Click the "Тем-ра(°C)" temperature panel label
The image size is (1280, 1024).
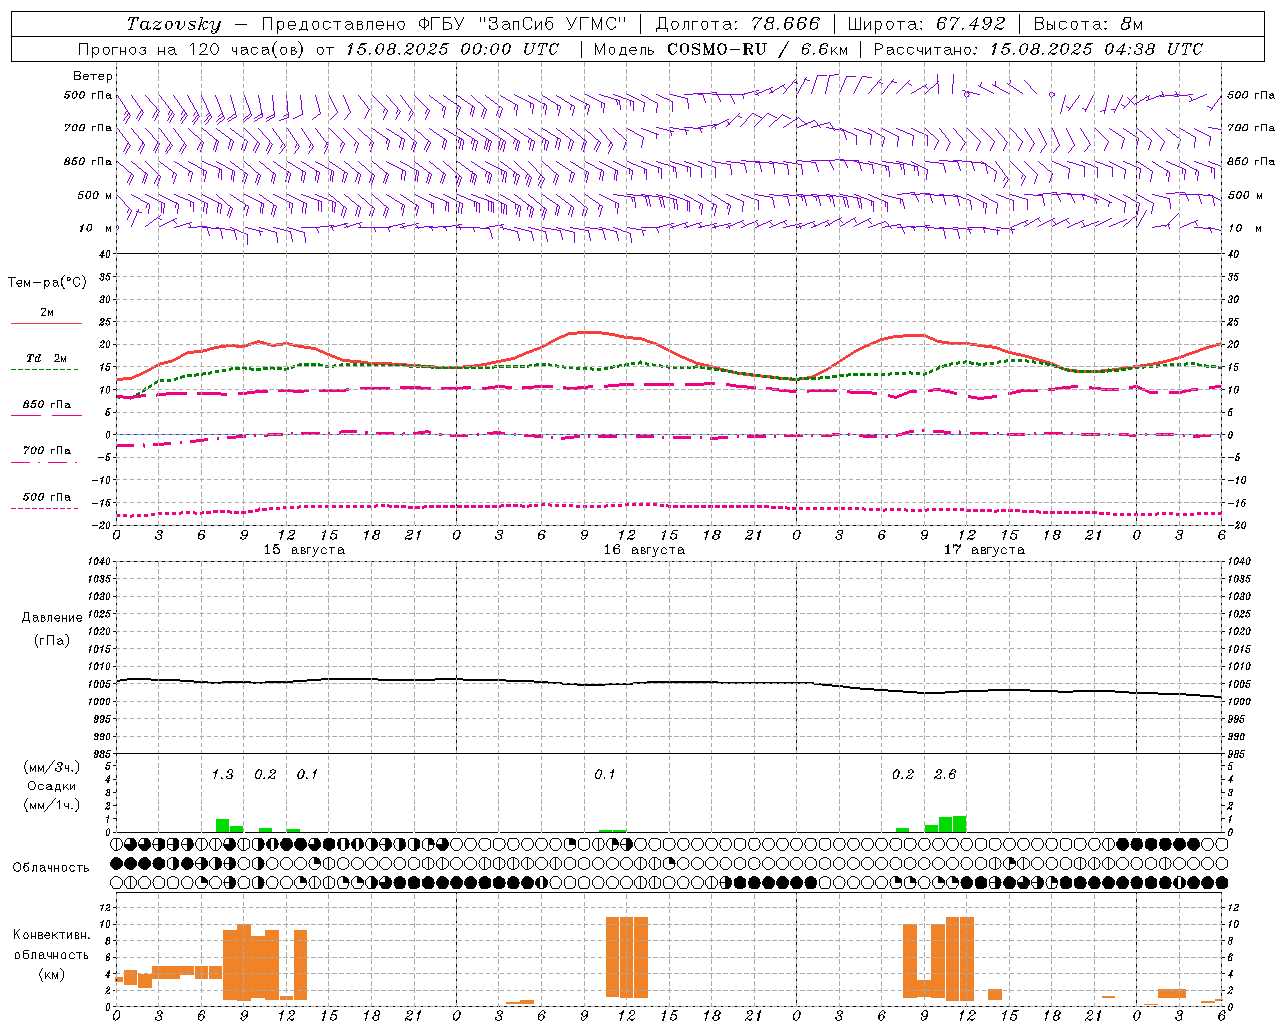point(47,283)
